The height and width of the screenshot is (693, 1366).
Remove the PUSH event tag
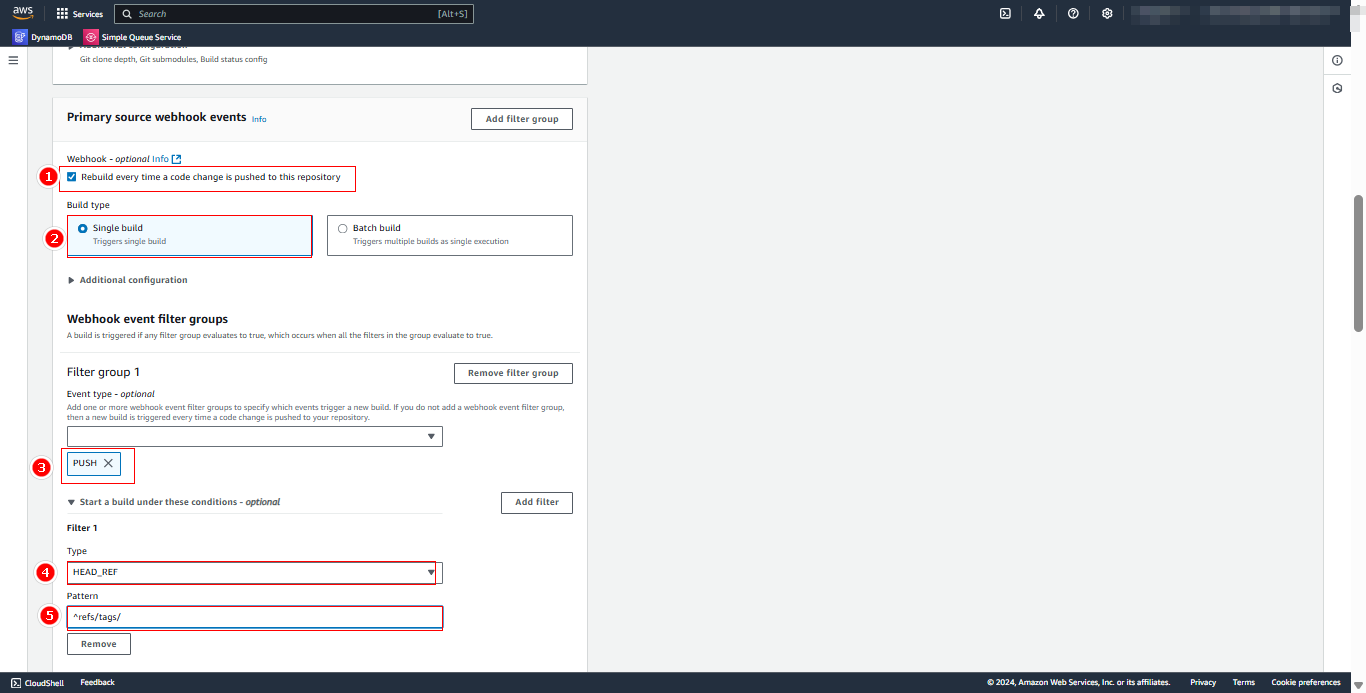coord(108,463)
